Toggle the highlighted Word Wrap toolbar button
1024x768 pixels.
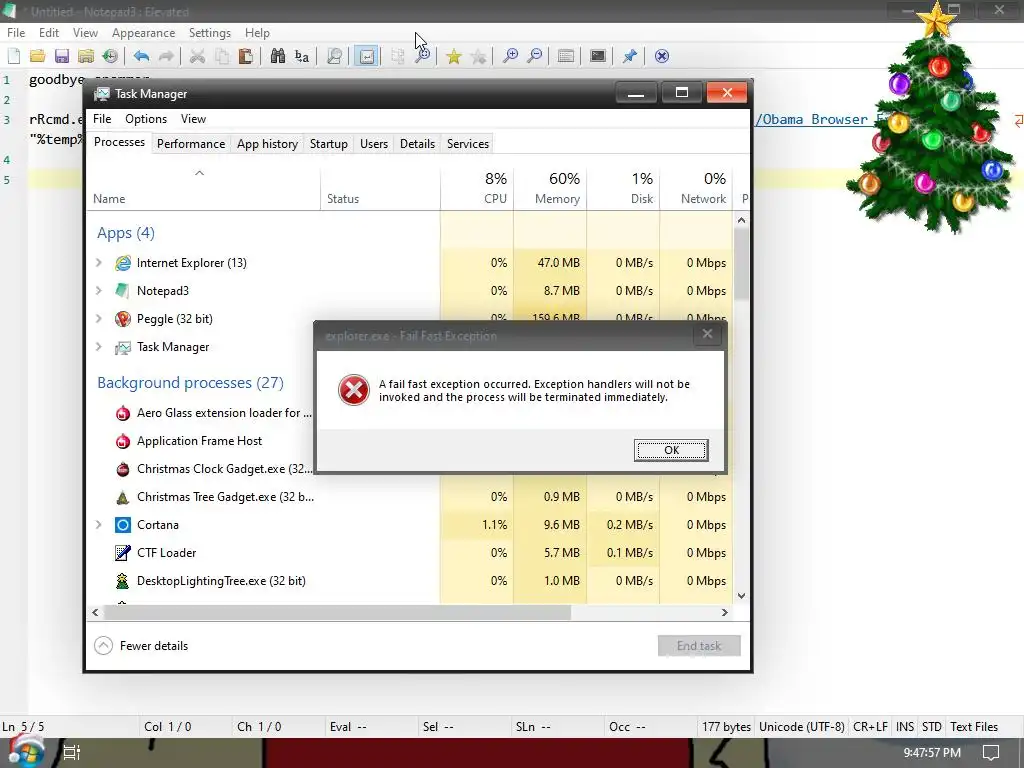tap(366, 56)
